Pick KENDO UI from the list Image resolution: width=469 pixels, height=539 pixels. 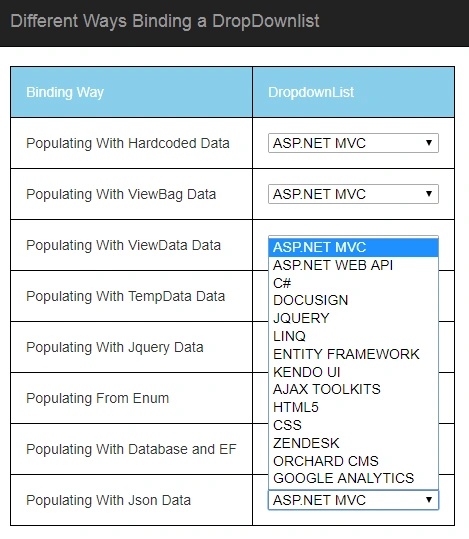coord(353,372)
